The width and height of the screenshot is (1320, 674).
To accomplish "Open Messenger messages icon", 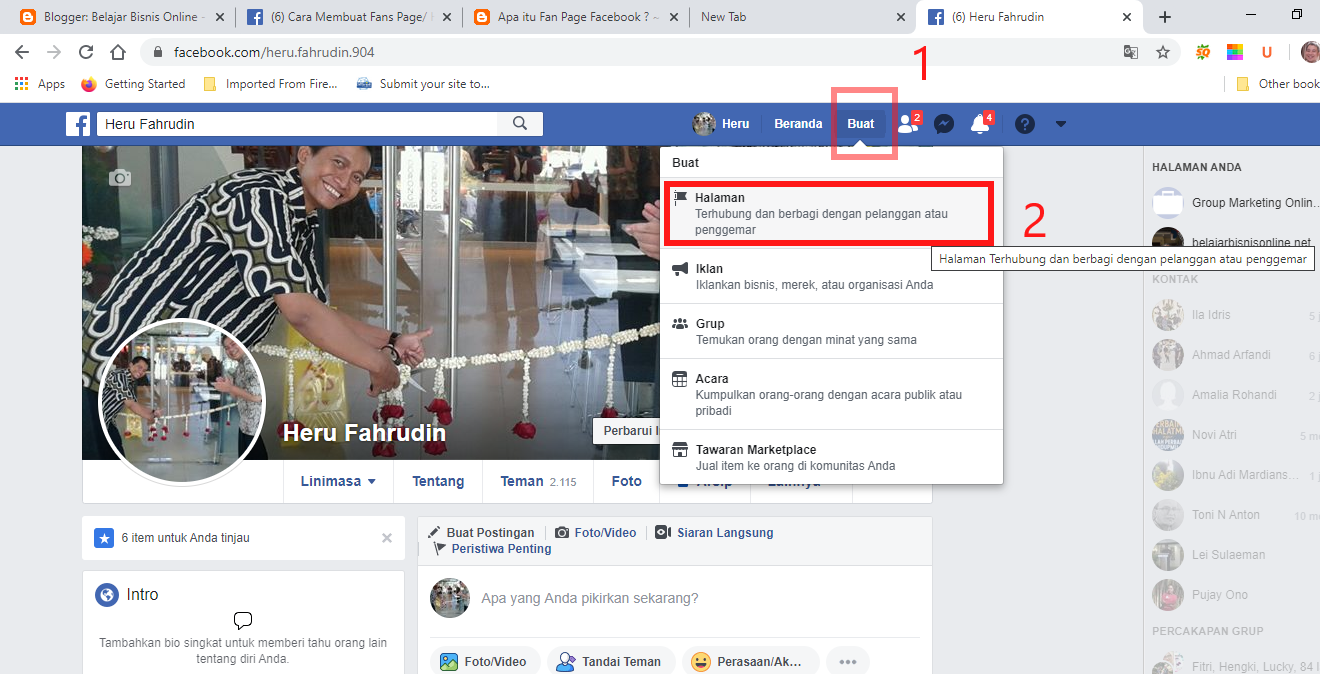I will 943,123.
